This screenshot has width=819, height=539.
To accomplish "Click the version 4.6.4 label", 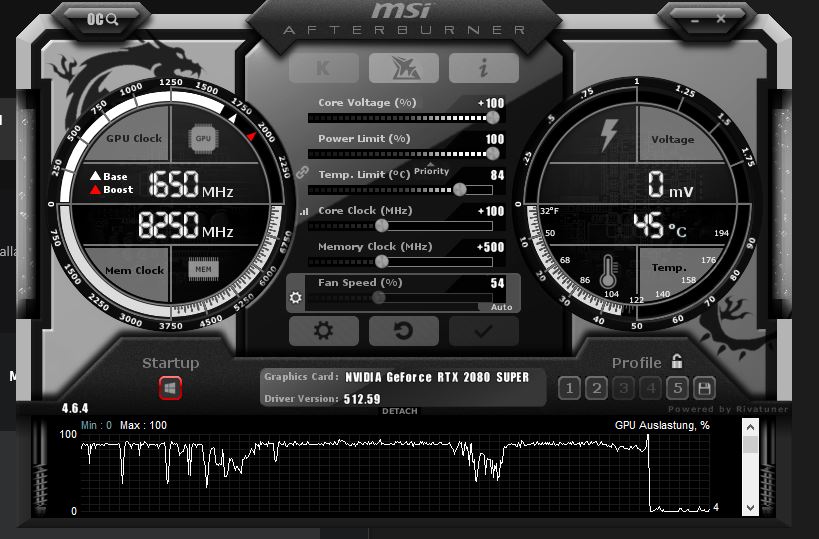I will 75,408.
